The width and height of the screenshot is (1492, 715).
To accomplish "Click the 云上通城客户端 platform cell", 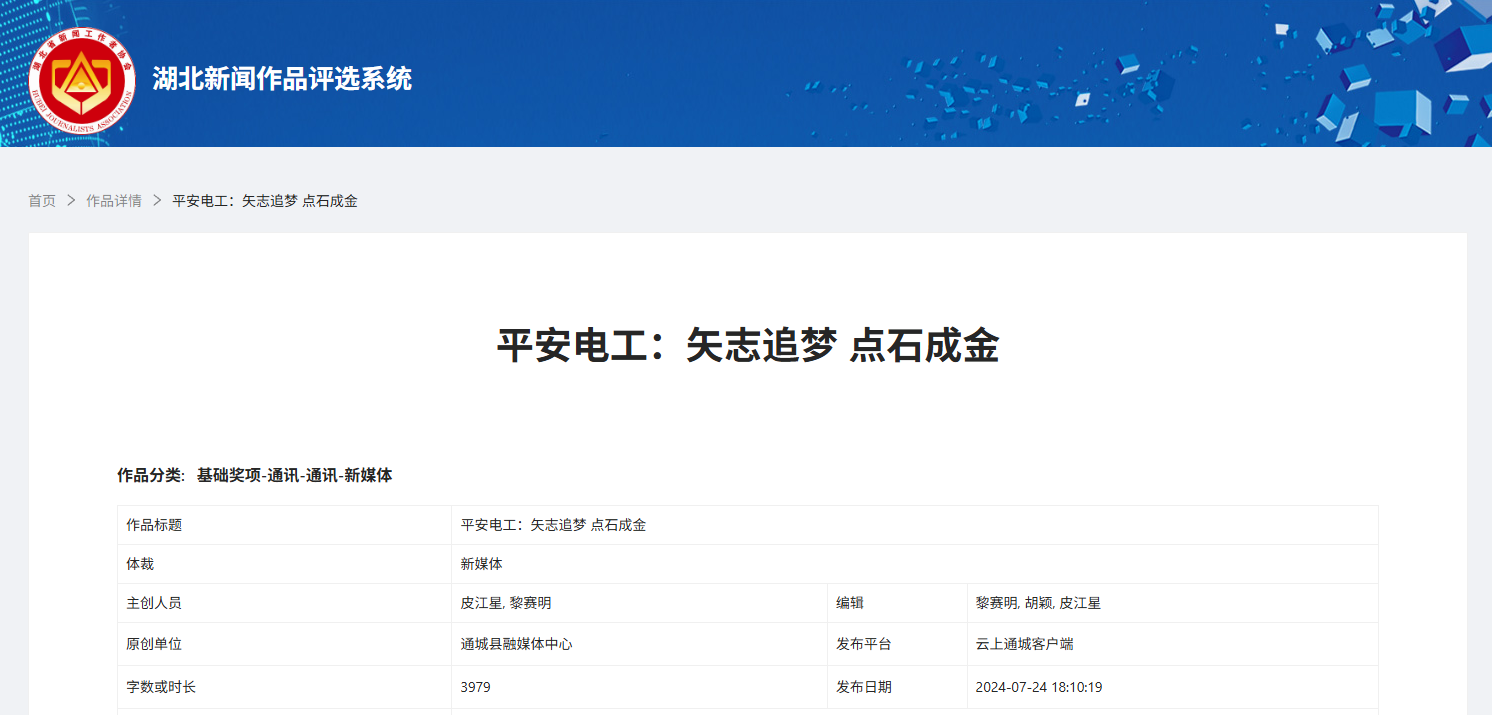I will coord(1025,644).
